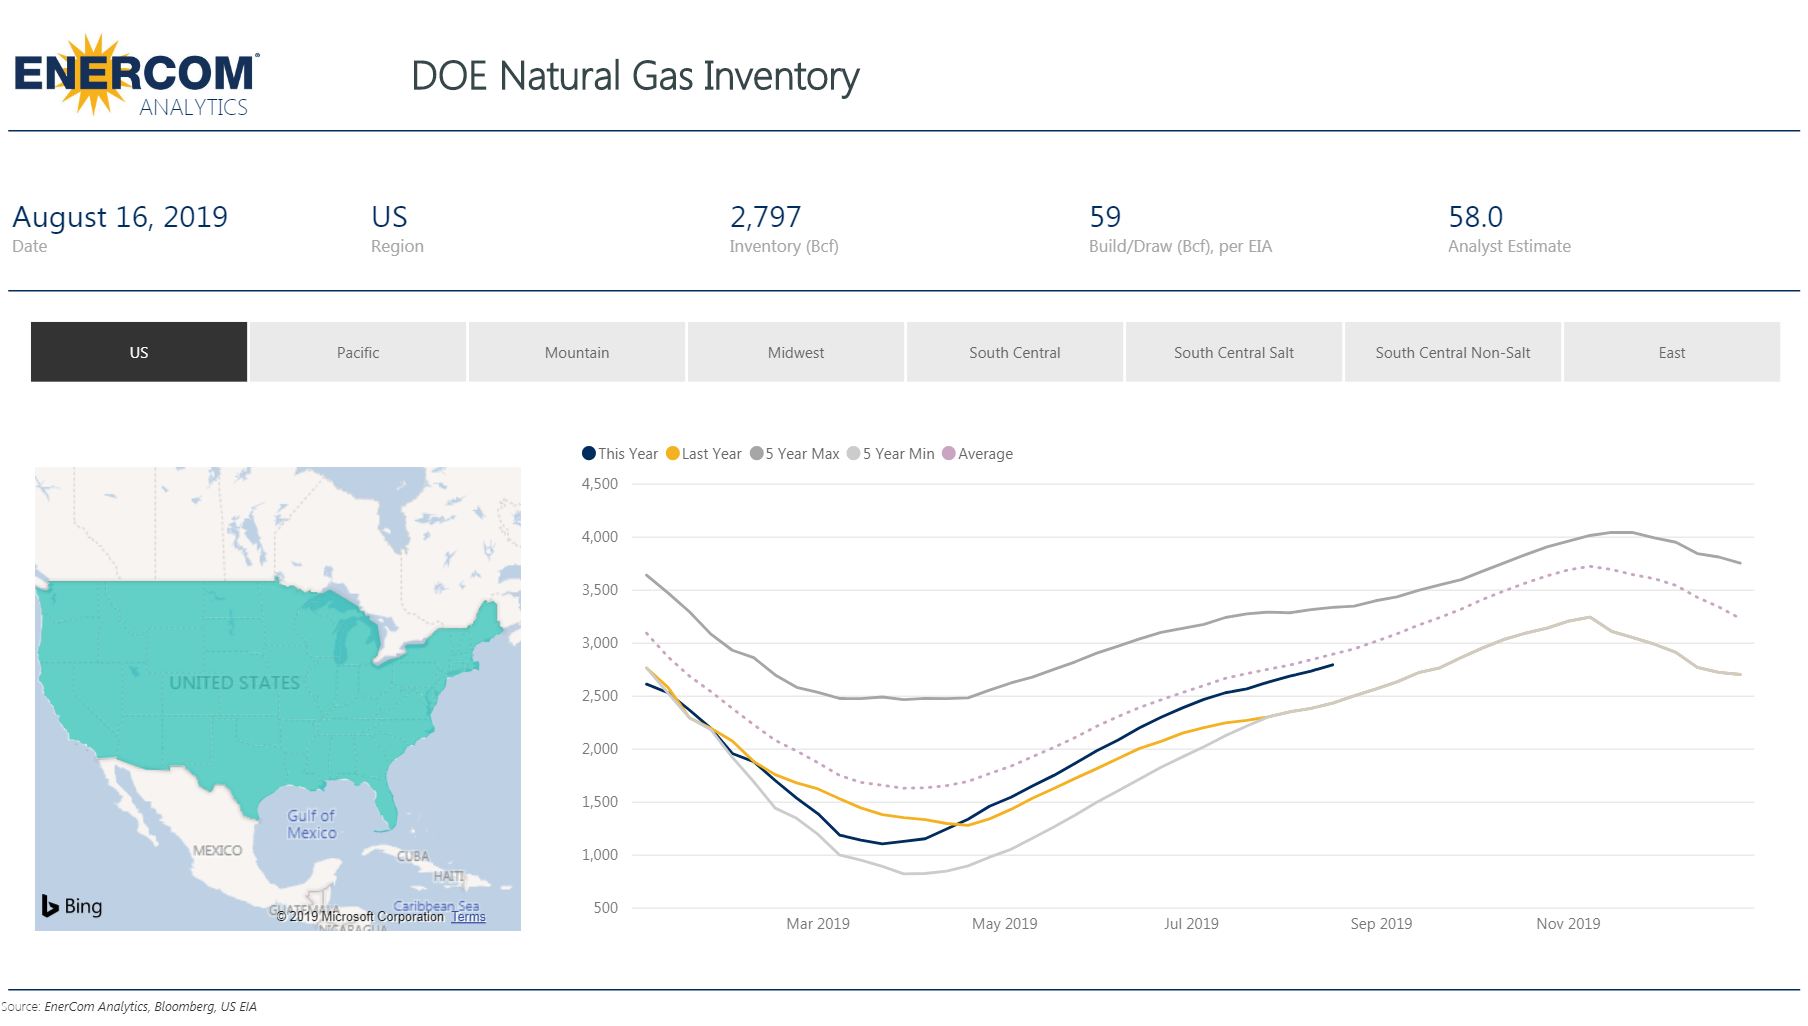Switch to the Pacific region tab
This screenshot has height=1026, width=1808.
point(358,352)
